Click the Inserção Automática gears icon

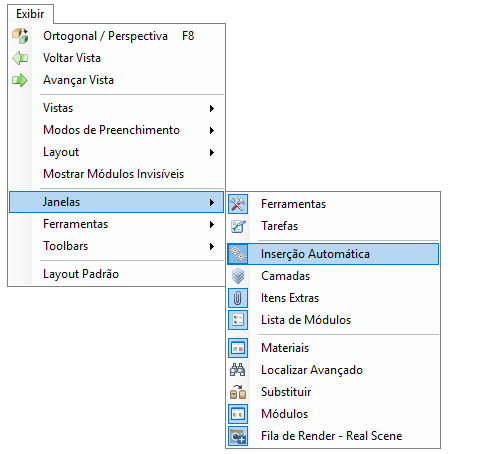(x=238, y=254)
